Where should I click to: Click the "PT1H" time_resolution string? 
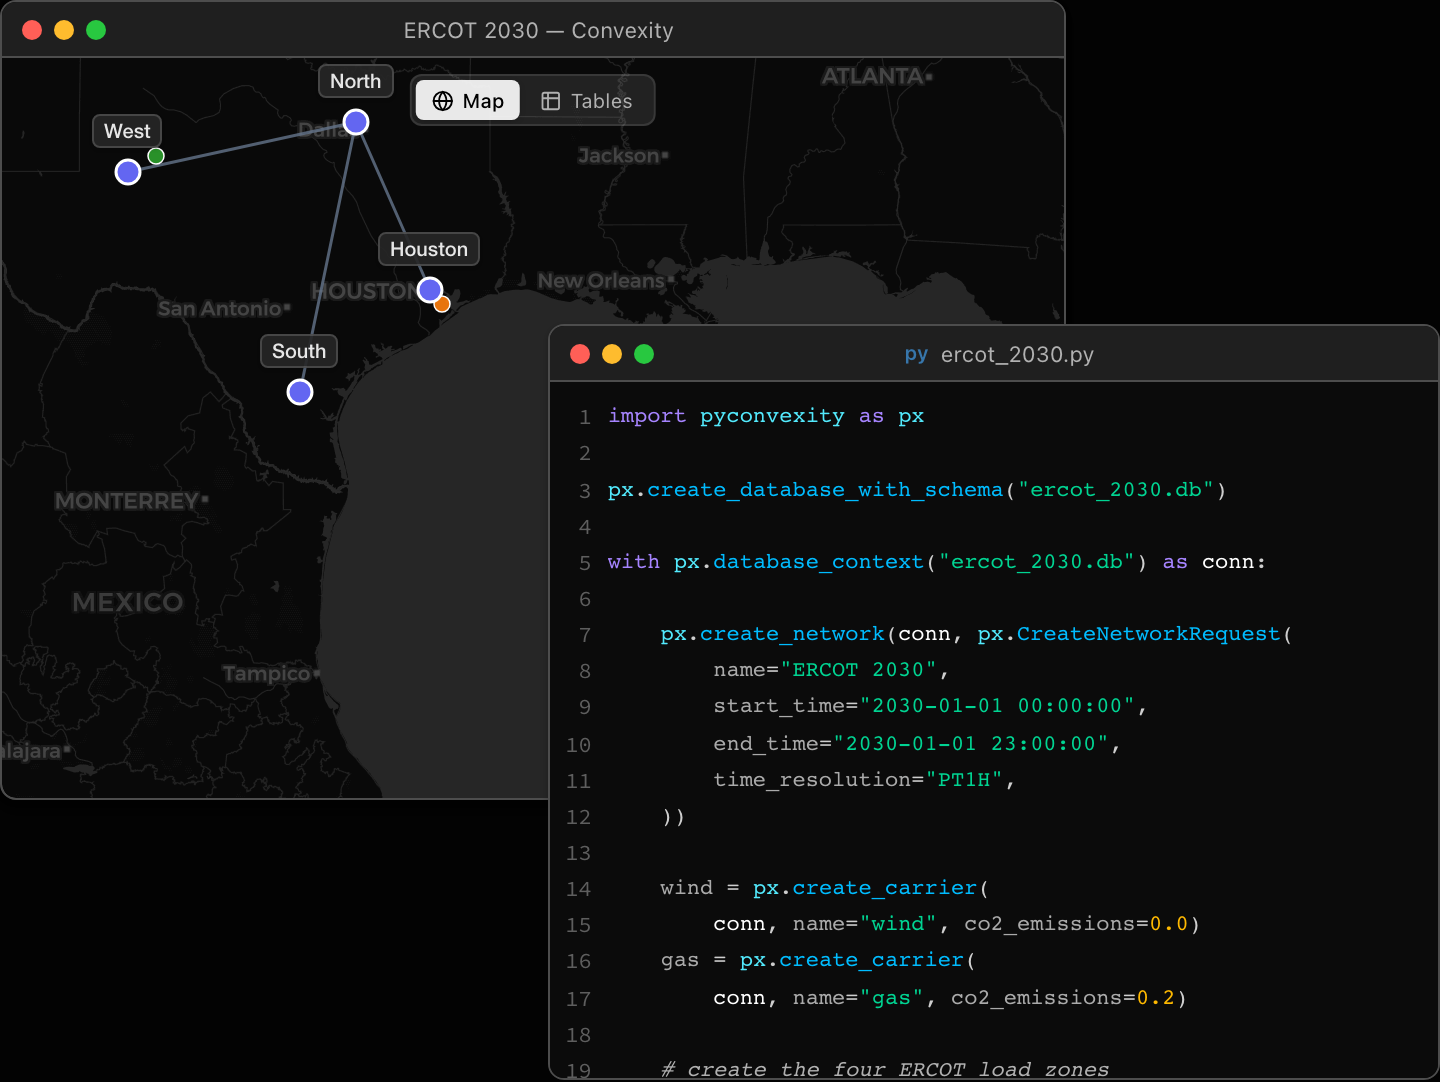pyautogui.click(x=965, y=780)
